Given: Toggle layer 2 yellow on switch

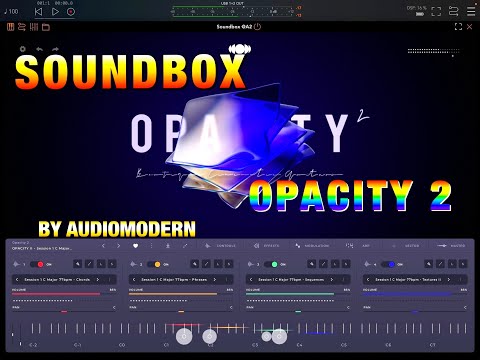Looking at the screenshot, I should [154, 264].
